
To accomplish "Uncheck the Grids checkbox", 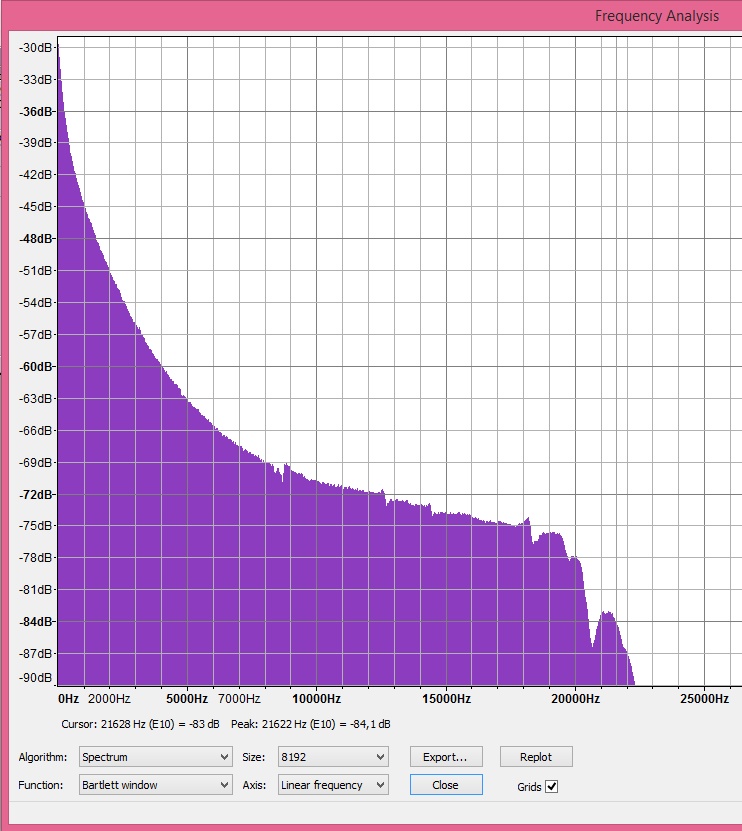I will click(x=552, y=786).
